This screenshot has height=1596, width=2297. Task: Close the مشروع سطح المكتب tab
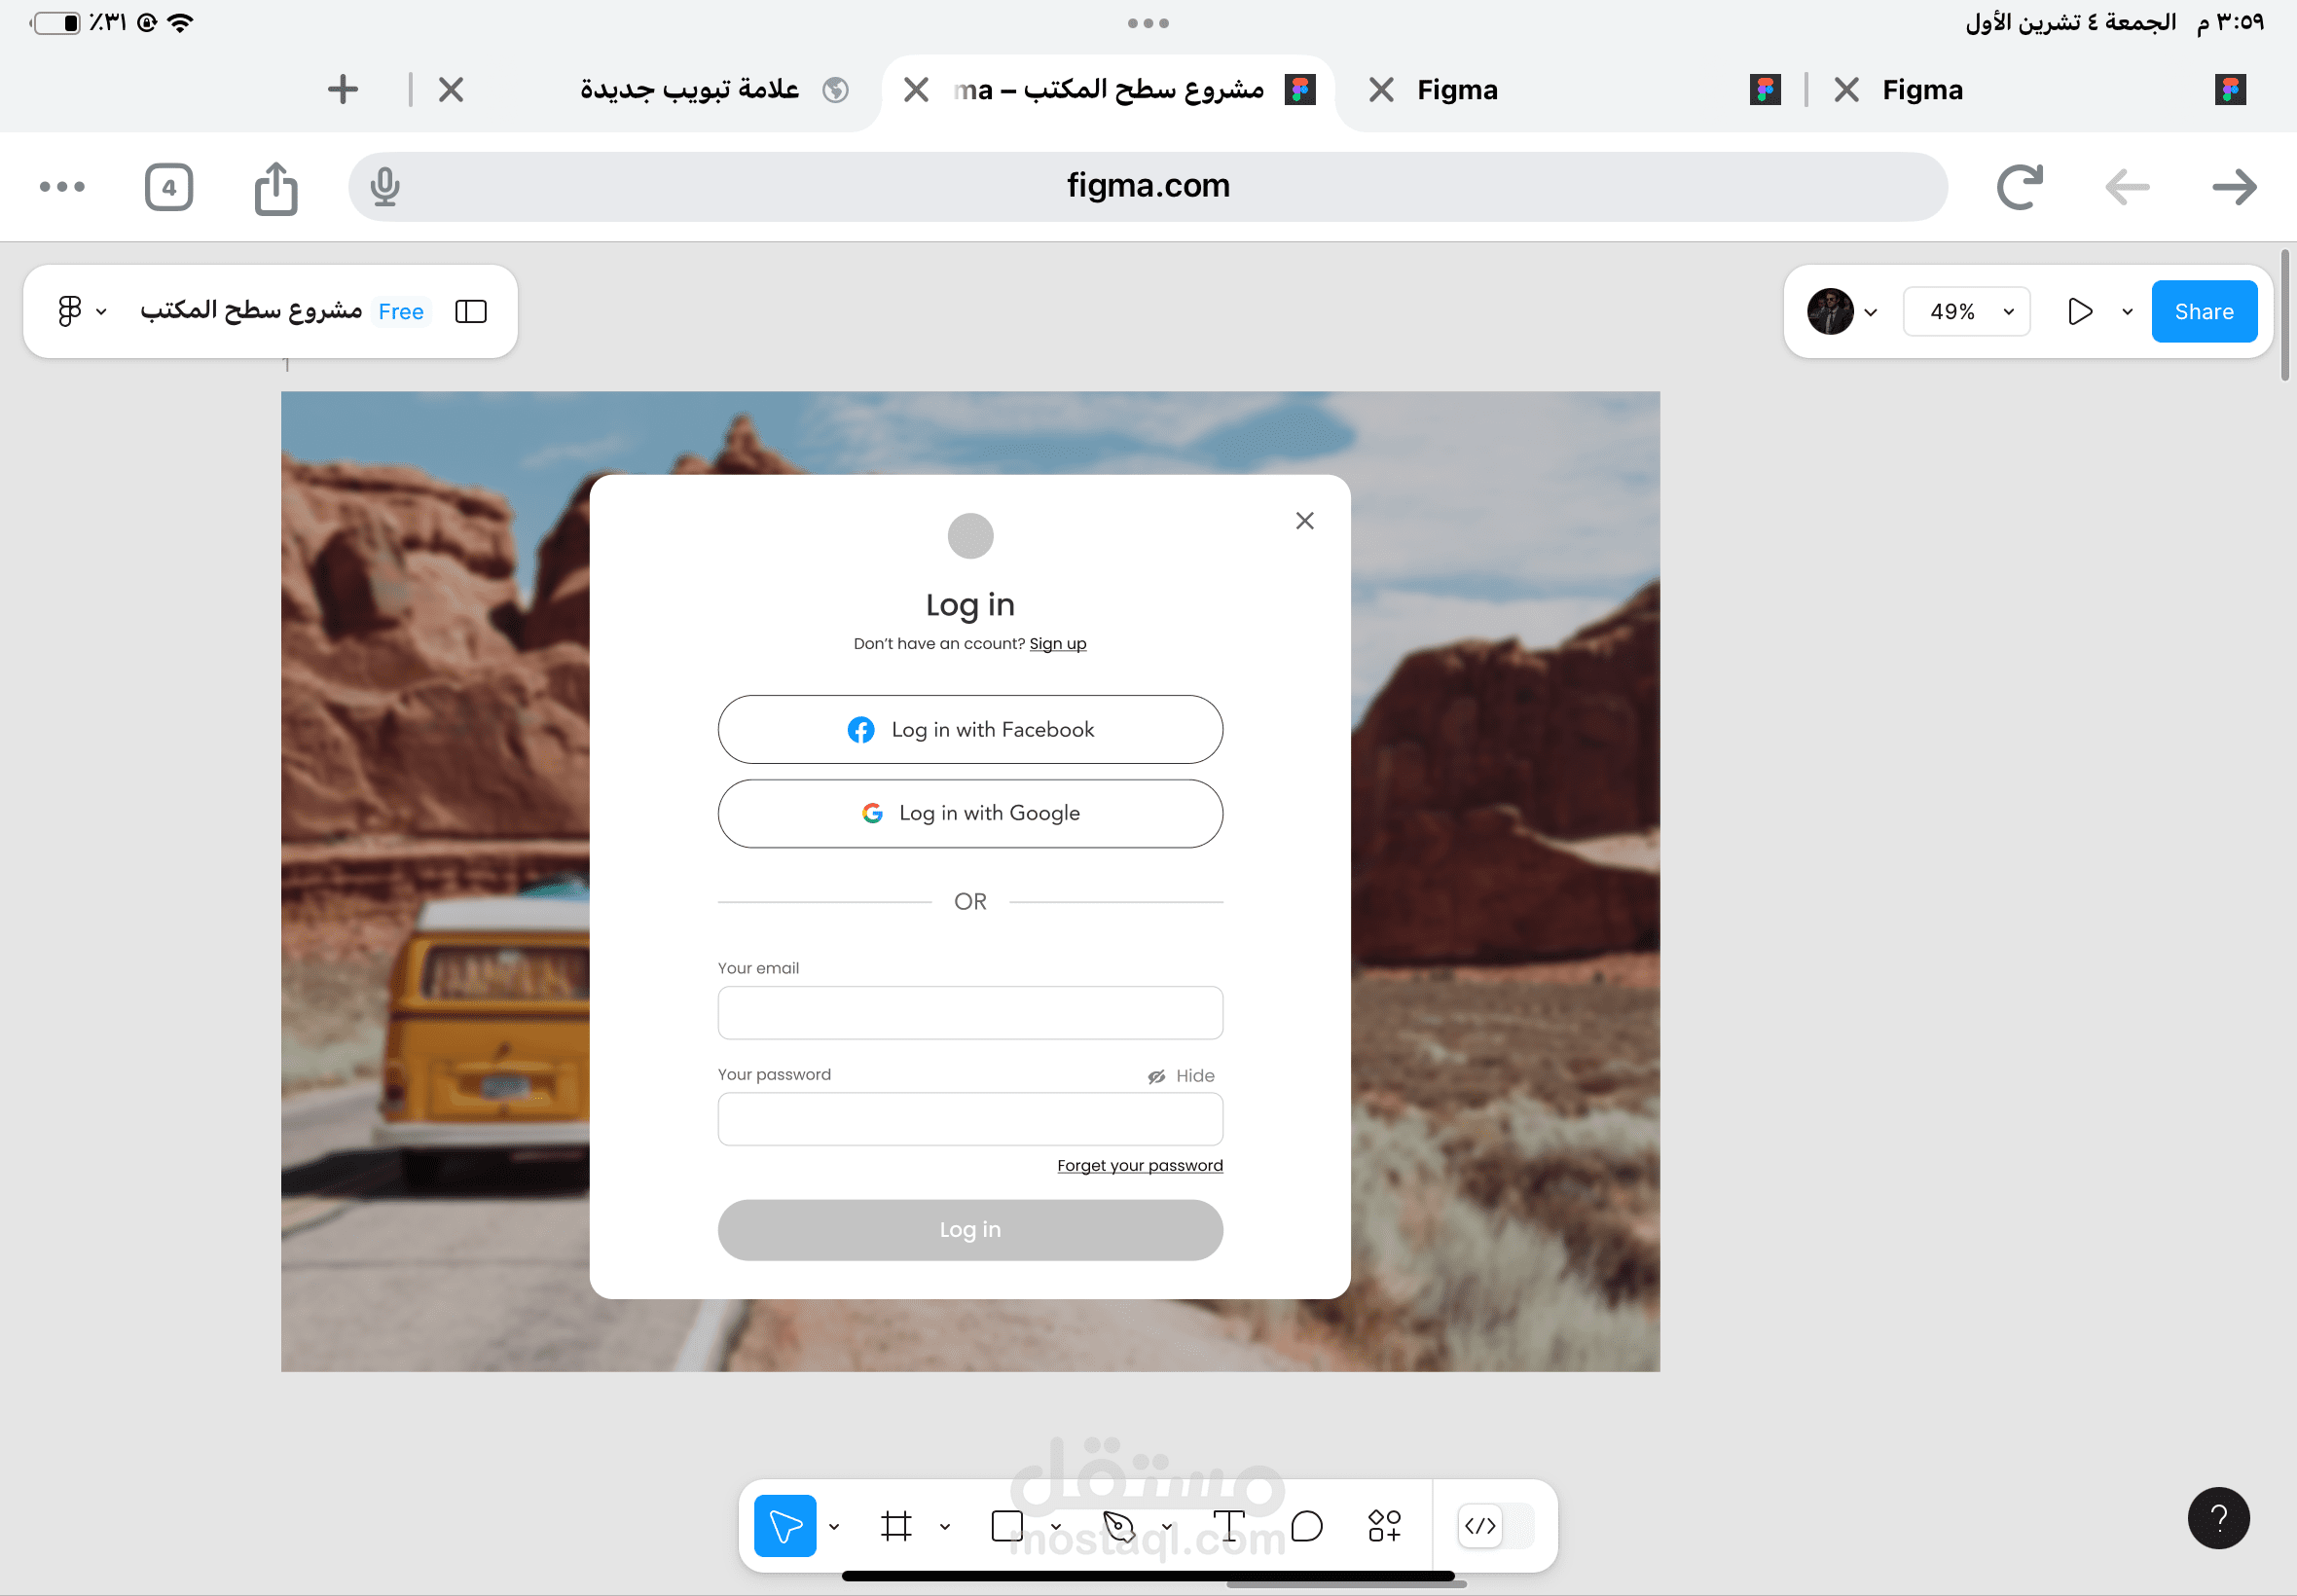click(916, 90)
